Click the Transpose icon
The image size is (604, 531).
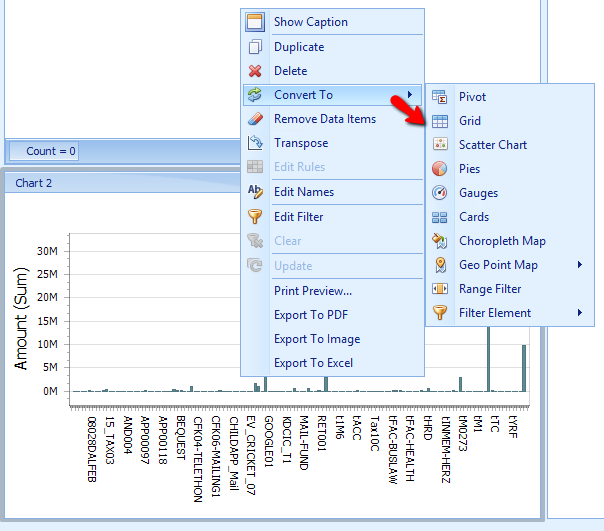pos(255,143)
